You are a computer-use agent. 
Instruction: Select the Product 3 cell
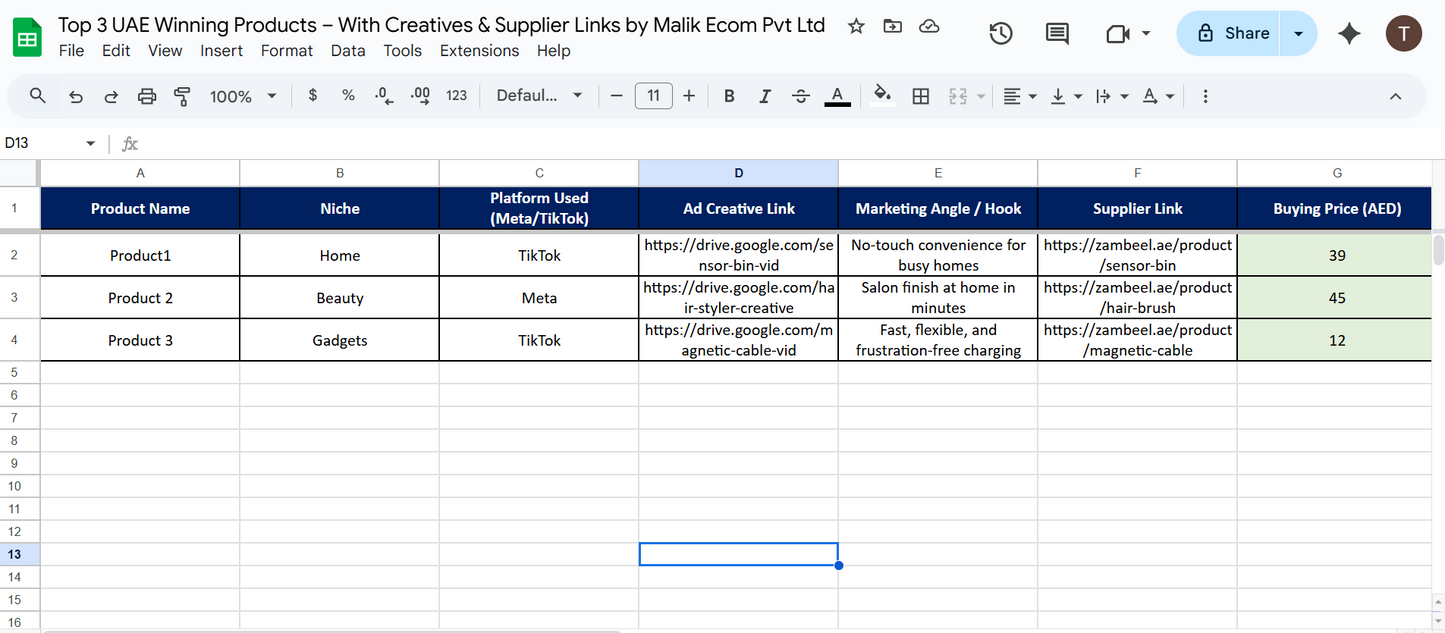pos(140,340)
